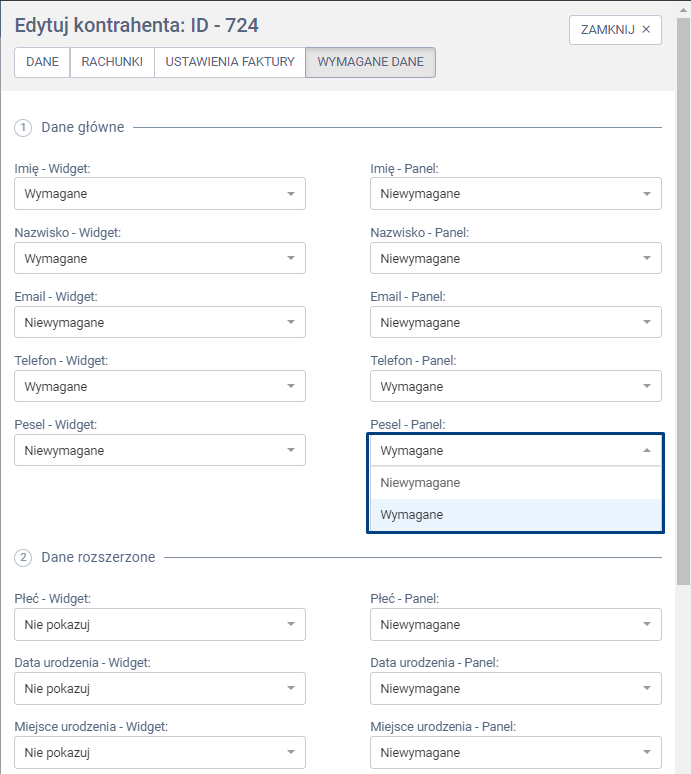Collapse the Pesel - Panel dropdown arrow
Viewport: 691px width, 774px height.
pos(646,451)
